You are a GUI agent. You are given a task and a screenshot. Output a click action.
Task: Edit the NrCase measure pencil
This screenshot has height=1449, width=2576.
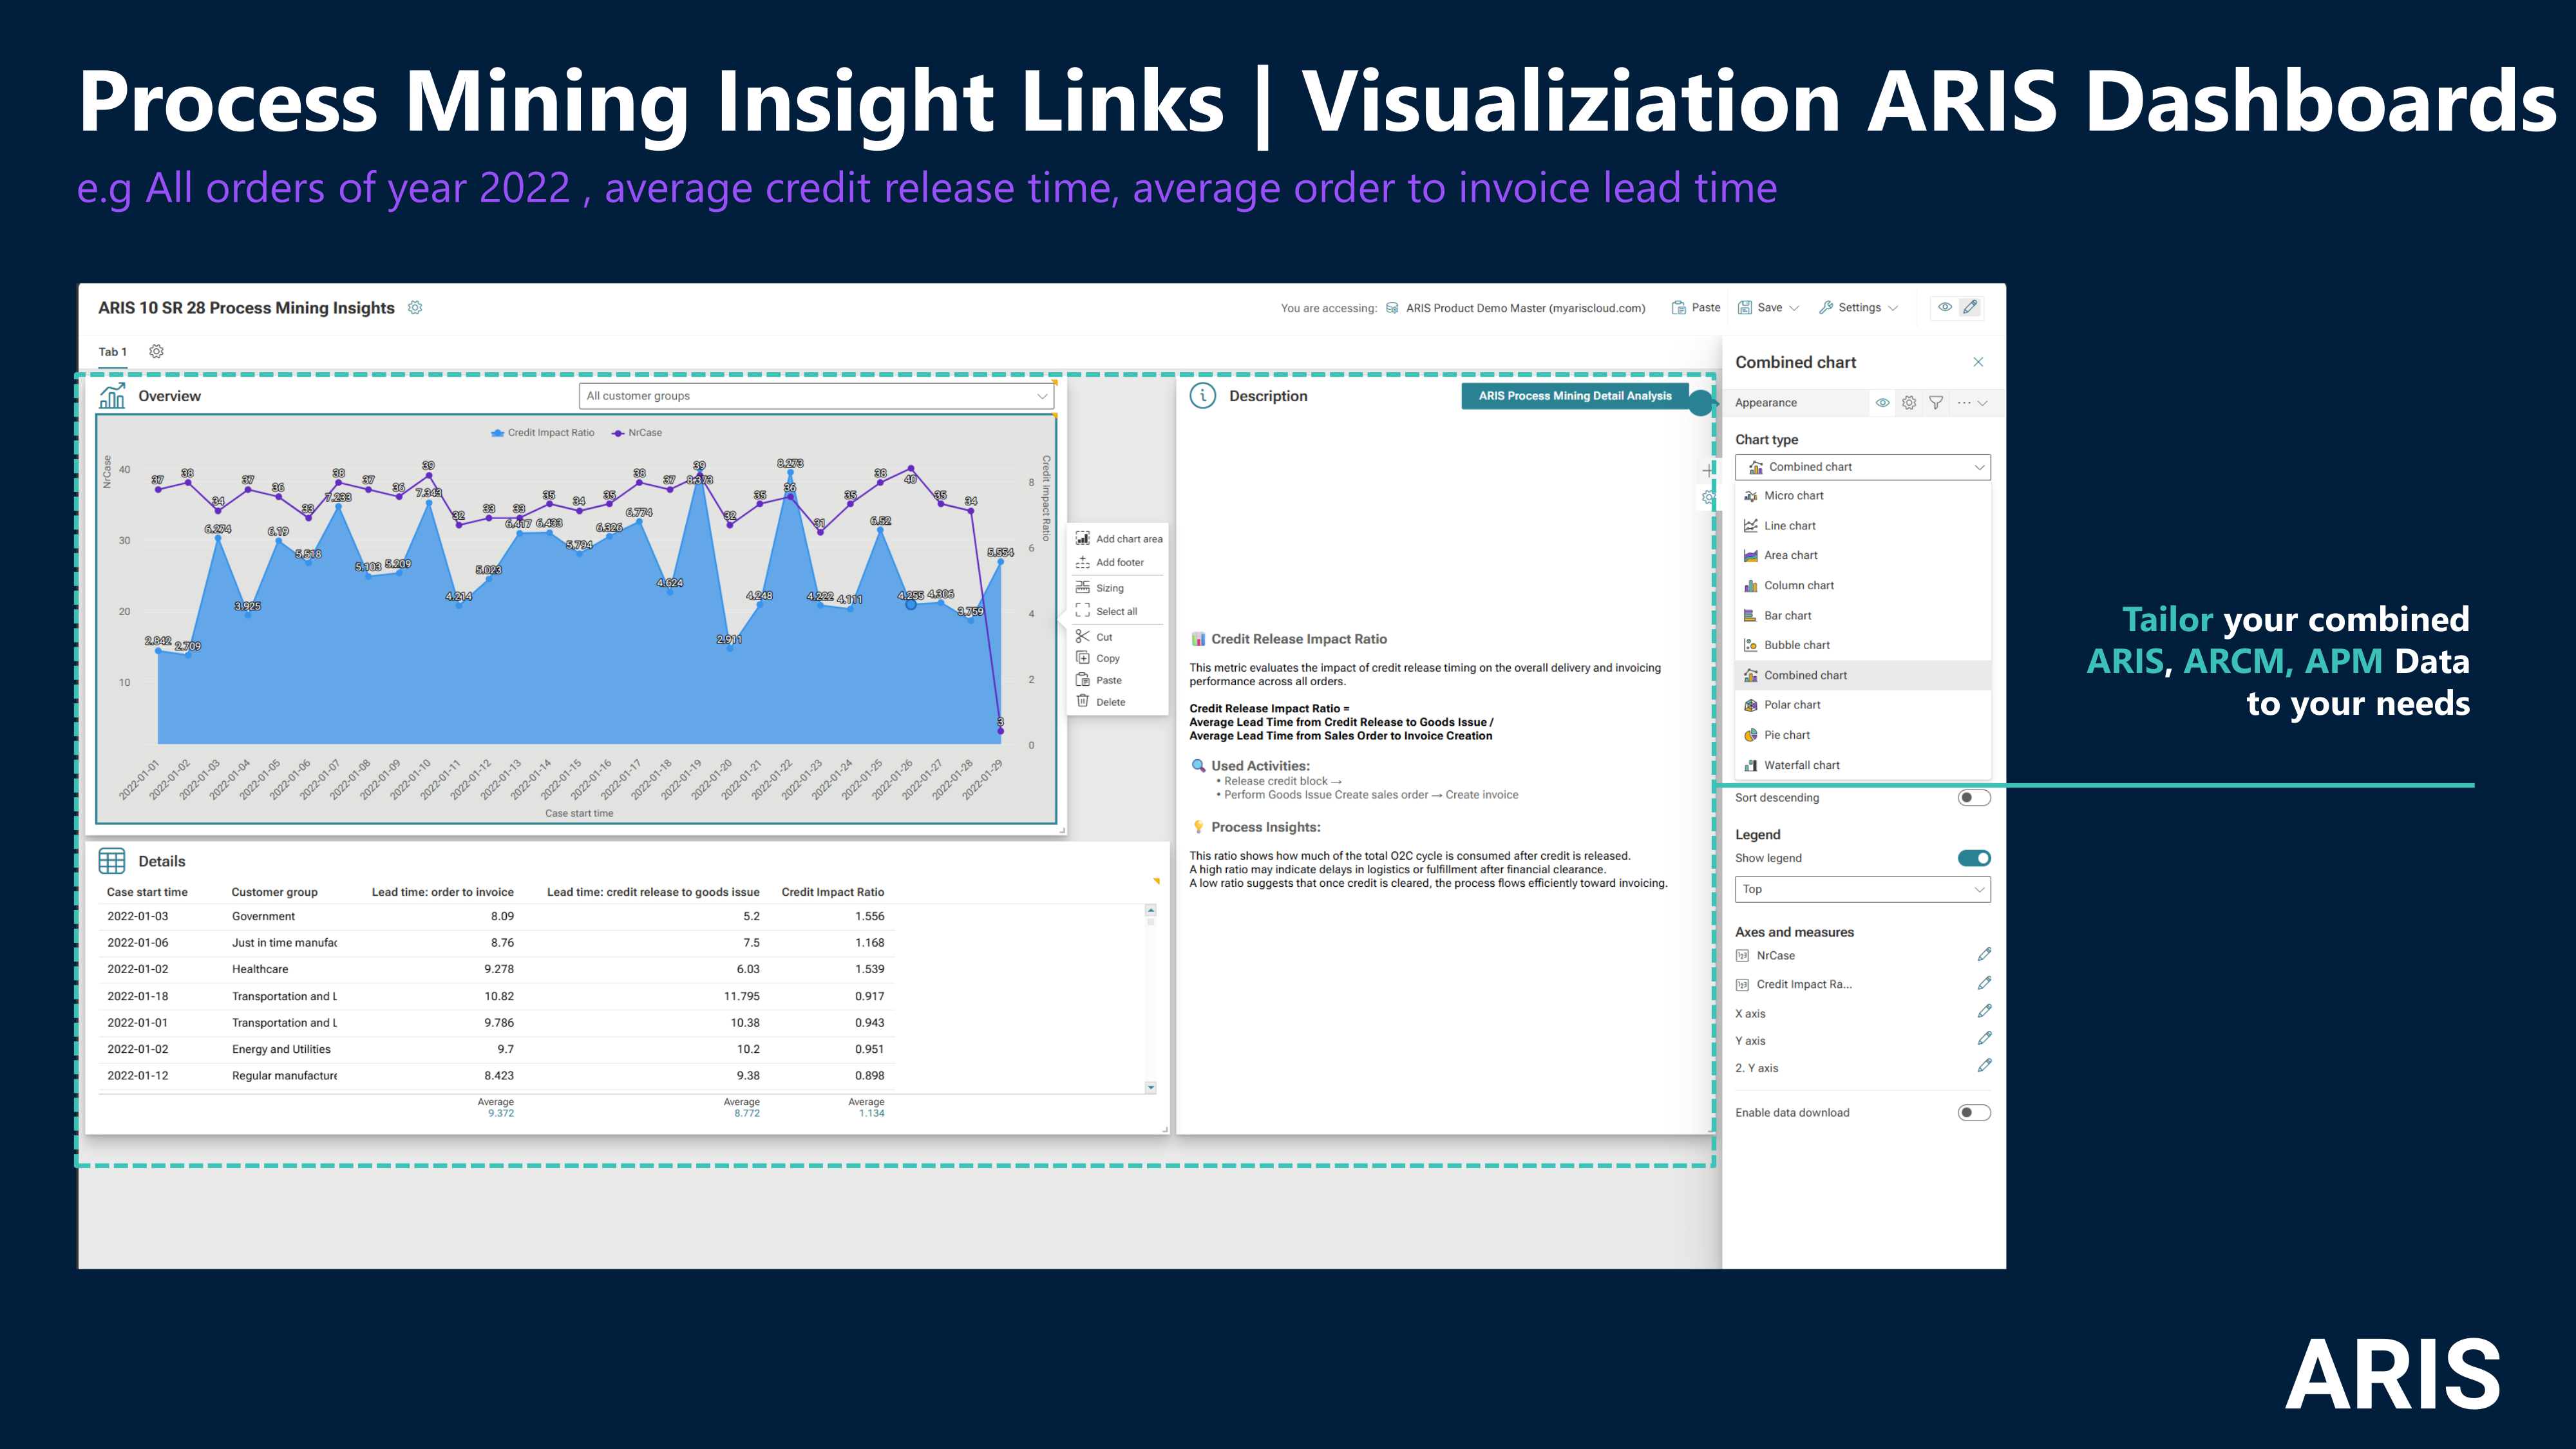point(1984,955)
